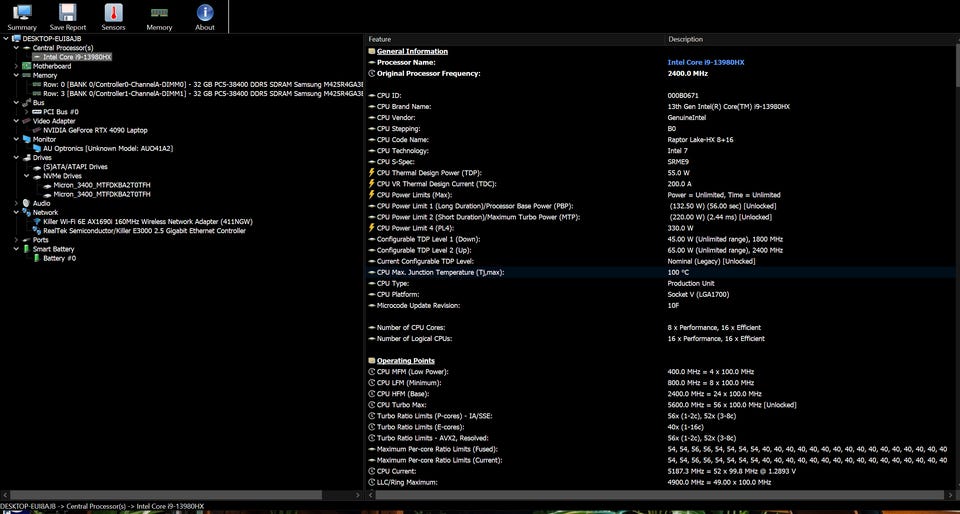Click the Smart Battery icon

(26, 249)
